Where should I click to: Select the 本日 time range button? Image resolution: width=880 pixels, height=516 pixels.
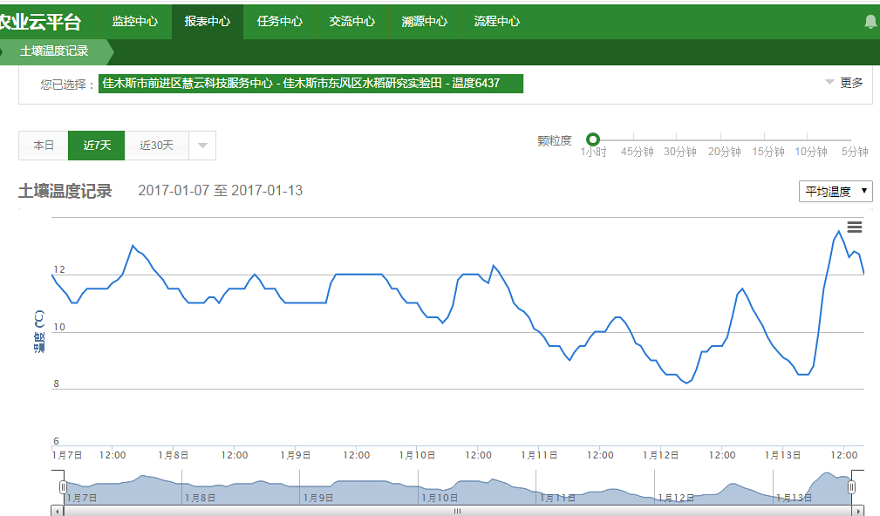coord(43,145)
